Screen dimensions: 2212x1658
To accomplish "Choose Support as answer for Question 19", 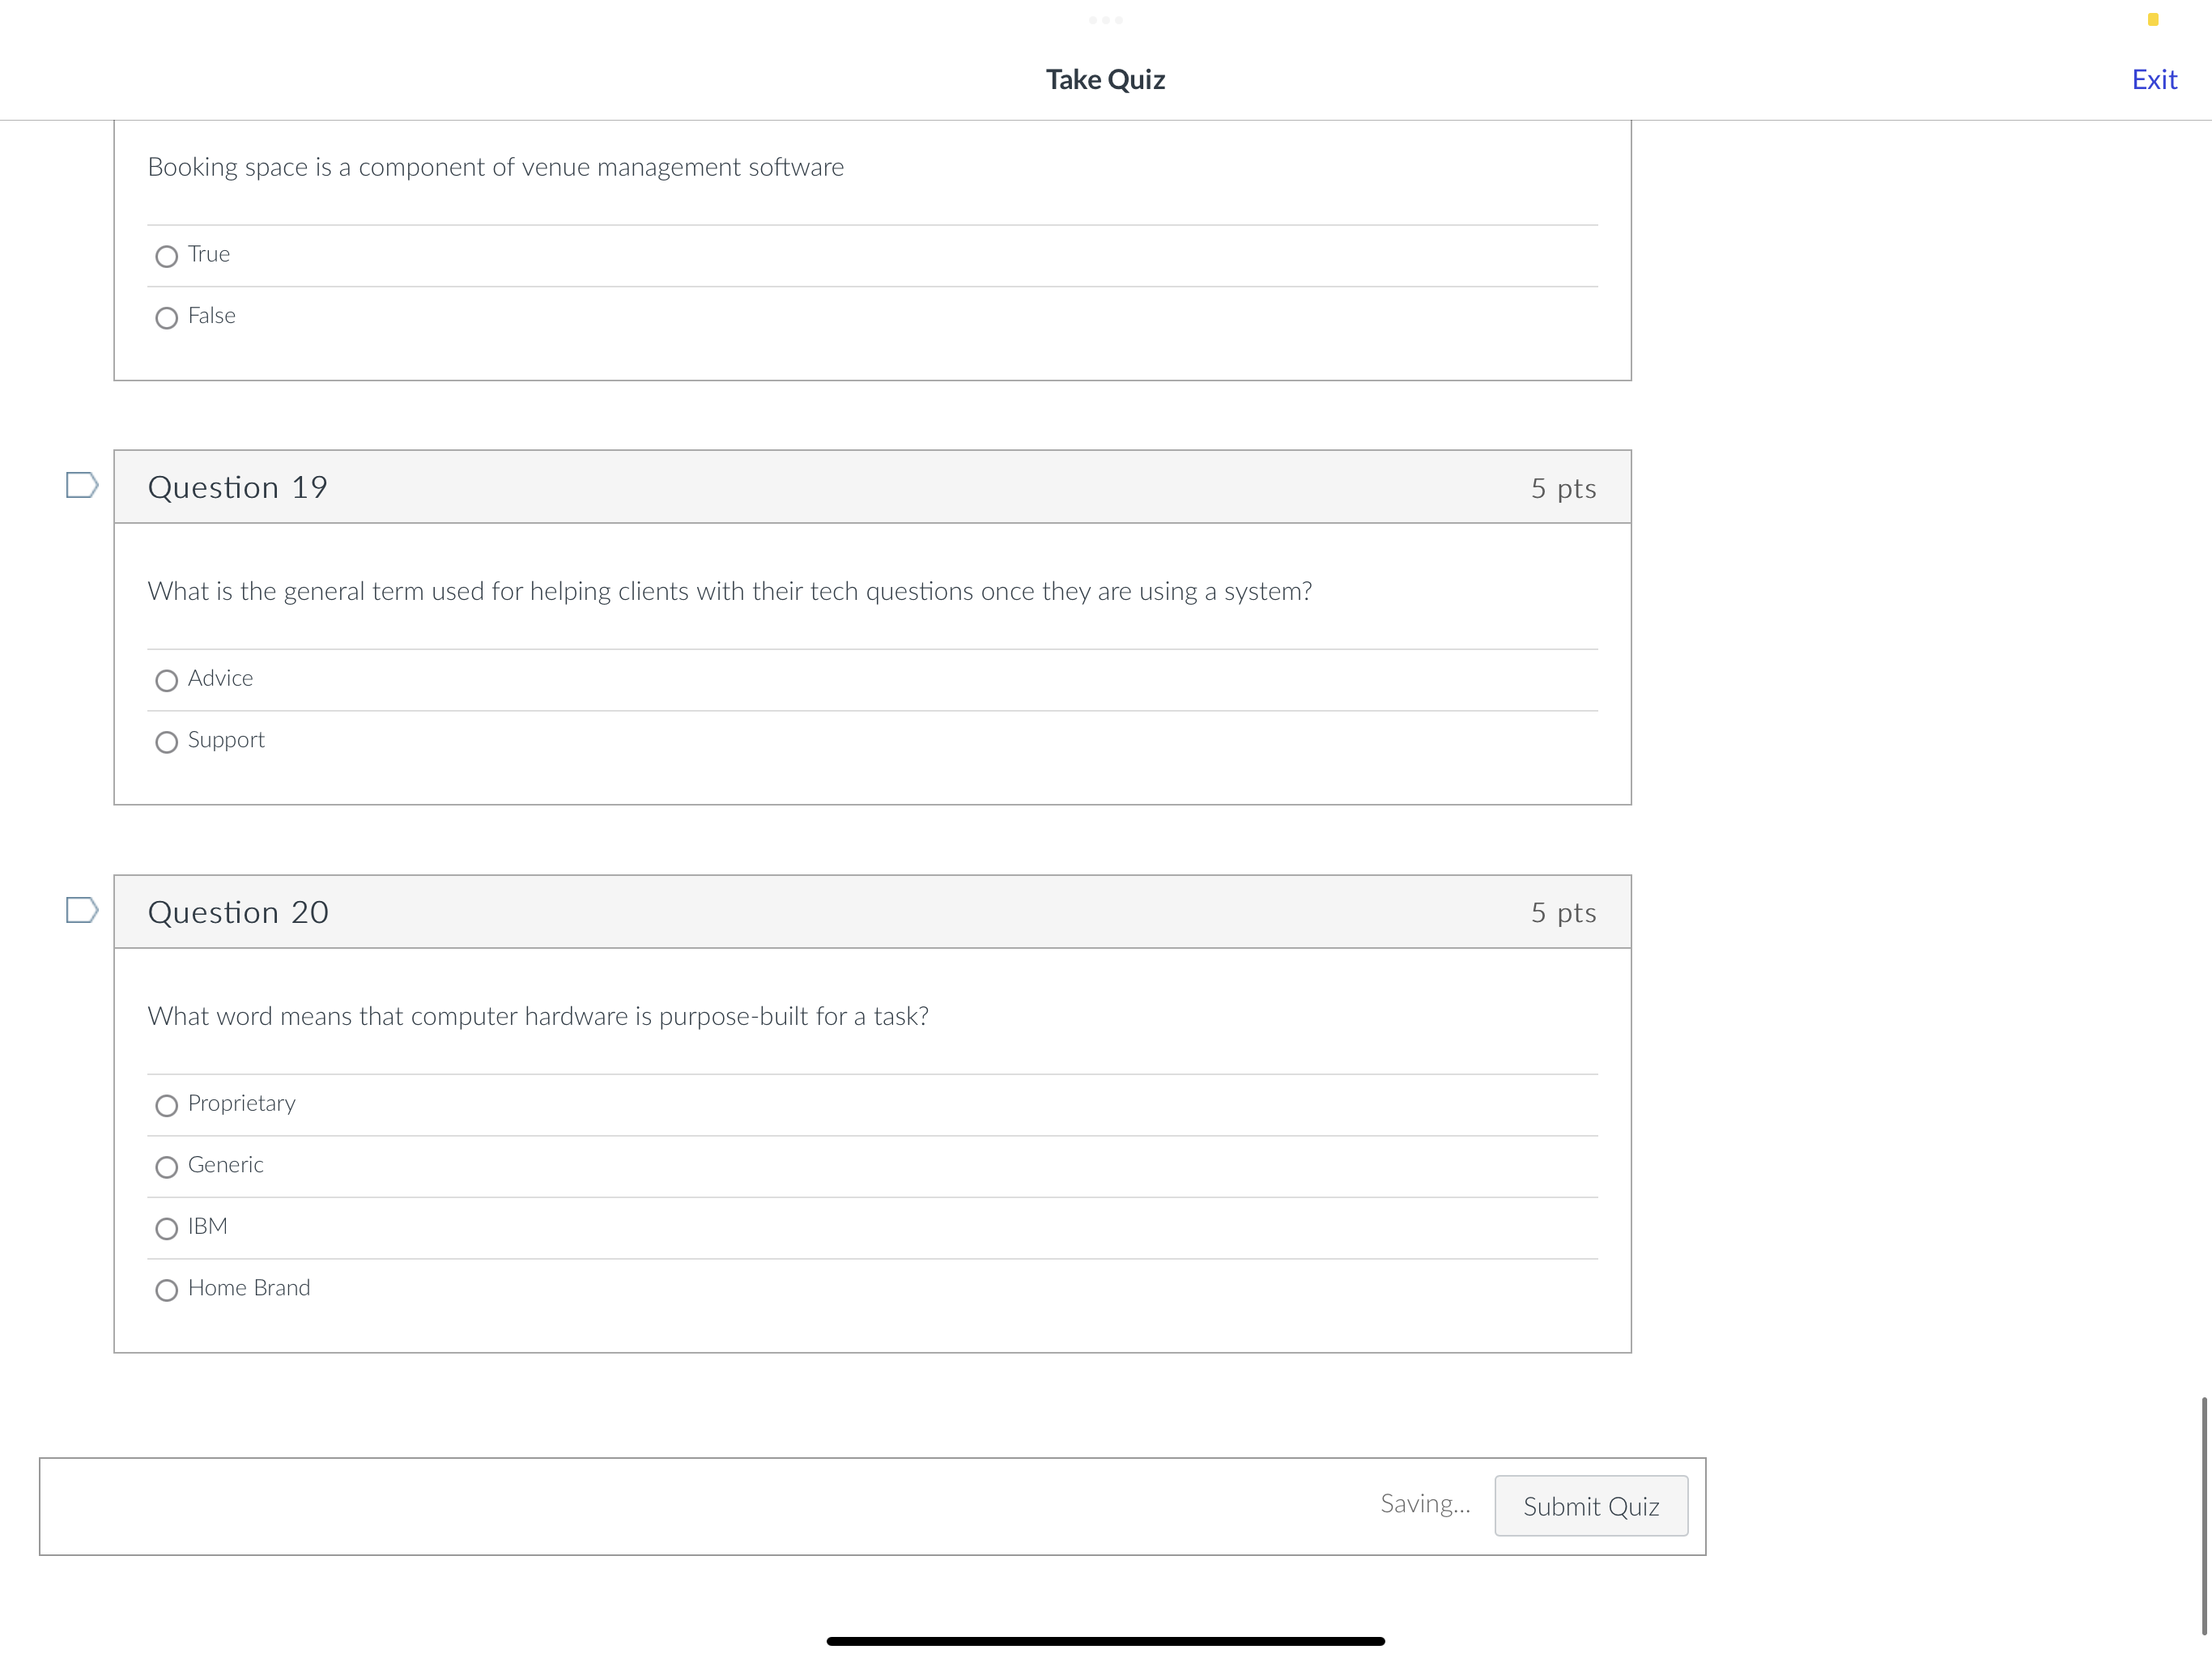I will coord(166,742).
